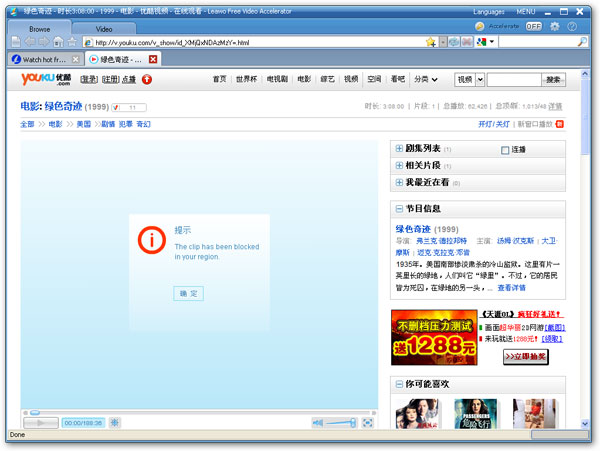Click the player settings gear icon
The height and width of the screenshot is (451, 600).
coord(115,423)
